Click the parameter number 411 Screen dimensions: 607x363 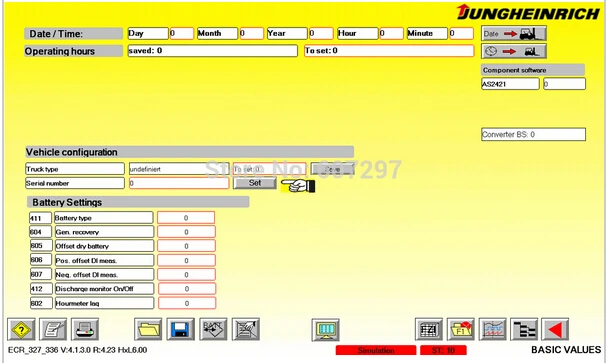(x=40, y=218)
